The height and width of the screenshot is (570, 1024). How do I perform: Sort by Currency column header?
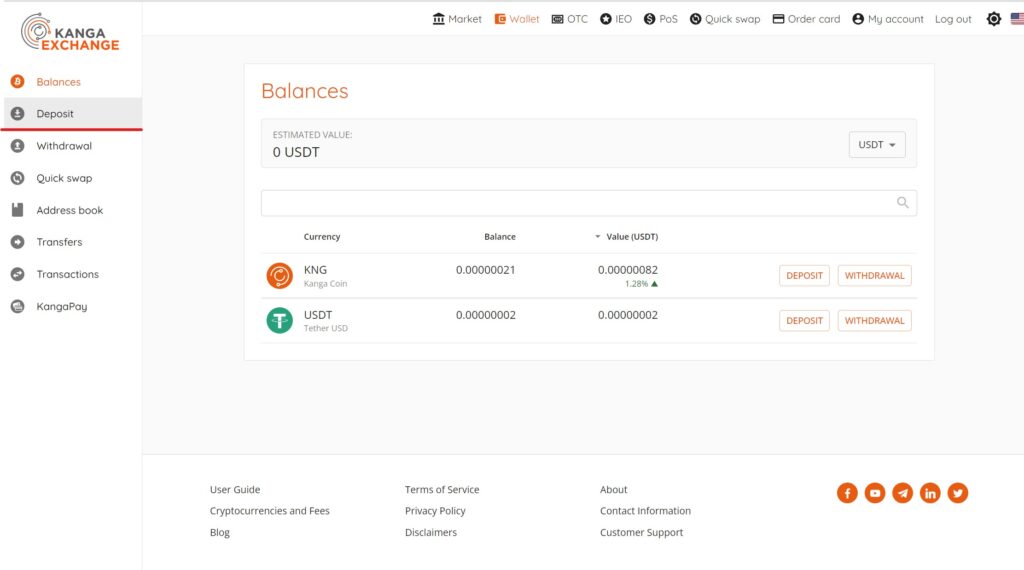tap(321, 236)
